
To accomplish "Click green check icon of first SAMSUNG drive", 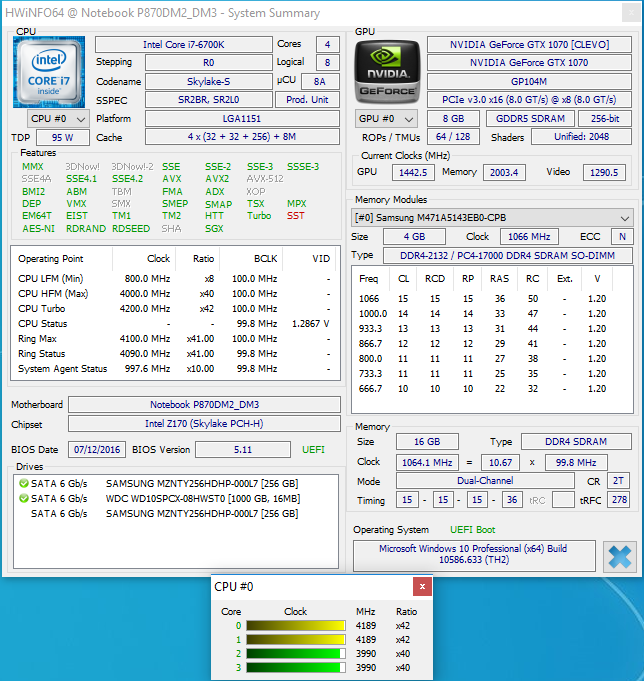I will (24, 483).
